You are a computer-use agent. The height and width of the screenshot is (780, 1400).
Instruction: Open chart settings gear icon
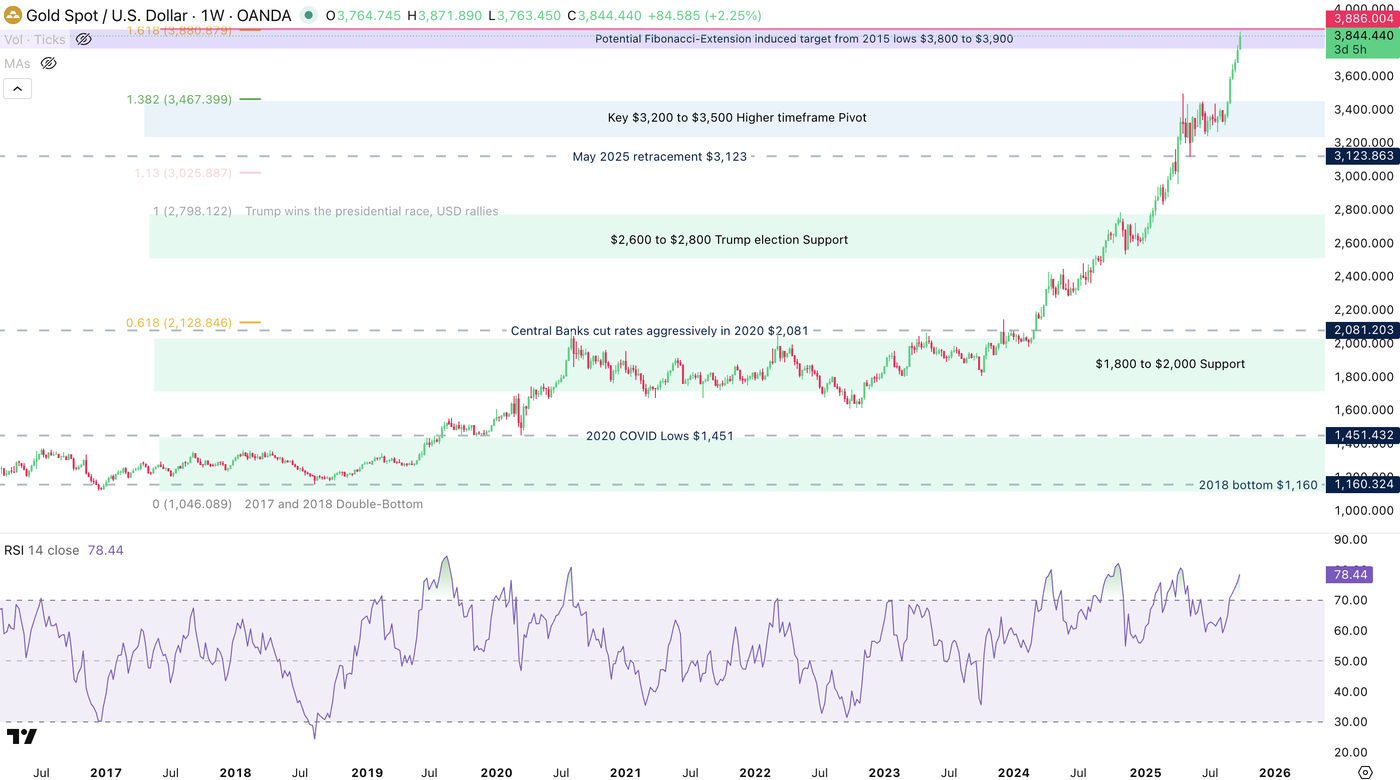[x=1365, y=772]
